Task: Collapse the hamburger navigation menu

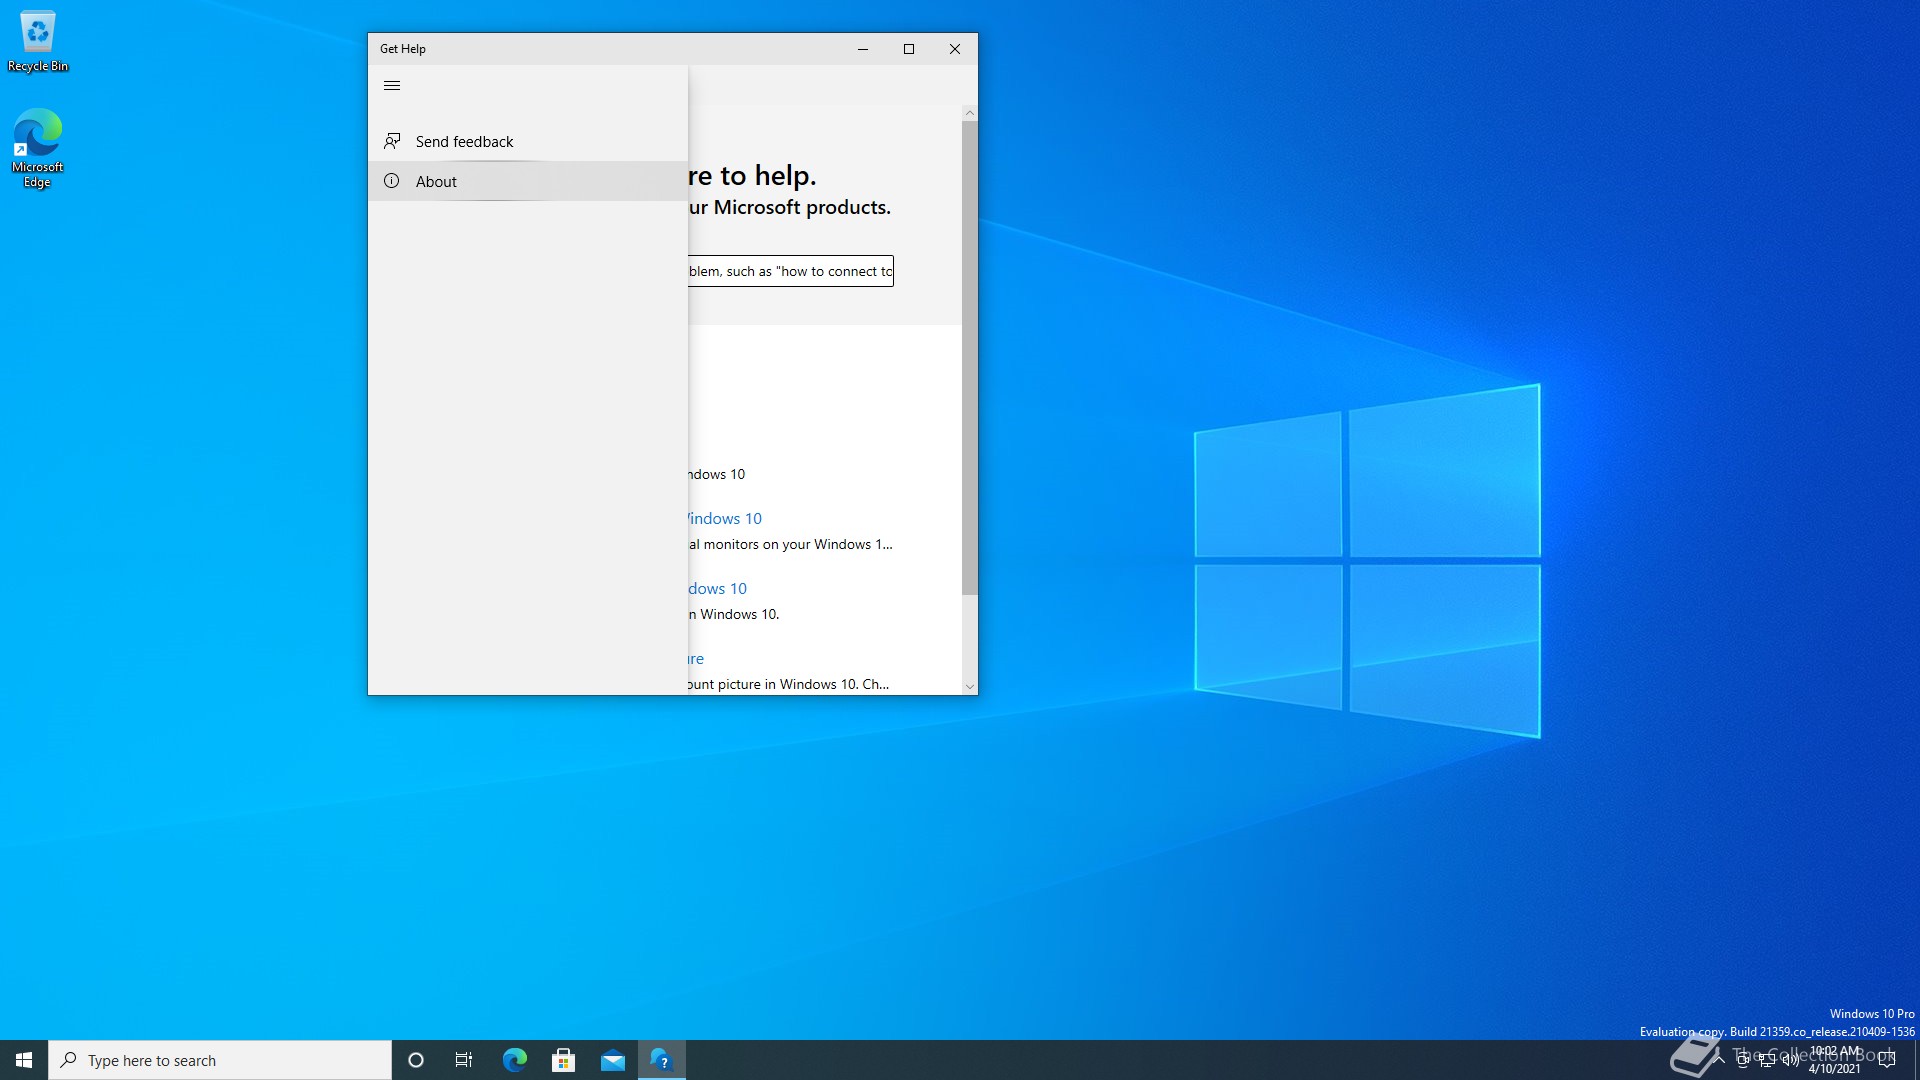Action: tap(392, 85)
